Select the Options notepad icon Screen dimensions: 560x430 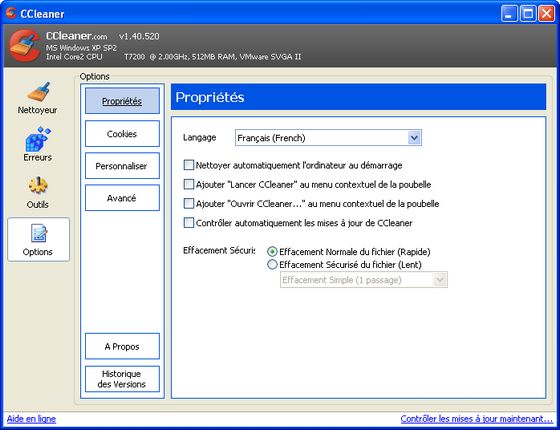click(38, 233)
